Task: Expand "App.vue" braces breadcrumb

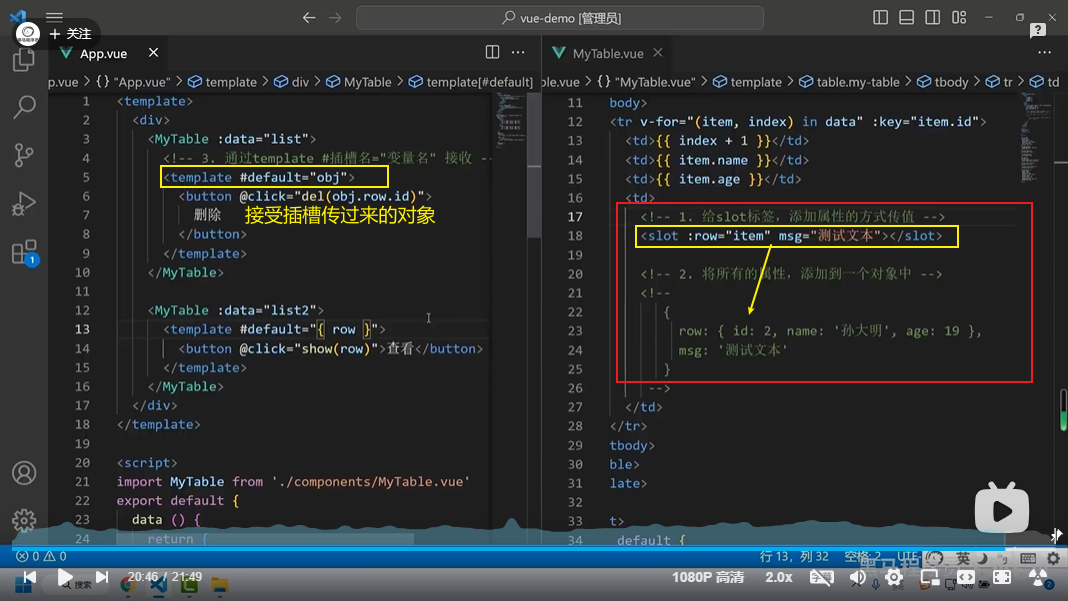Action: pos(134,82)
